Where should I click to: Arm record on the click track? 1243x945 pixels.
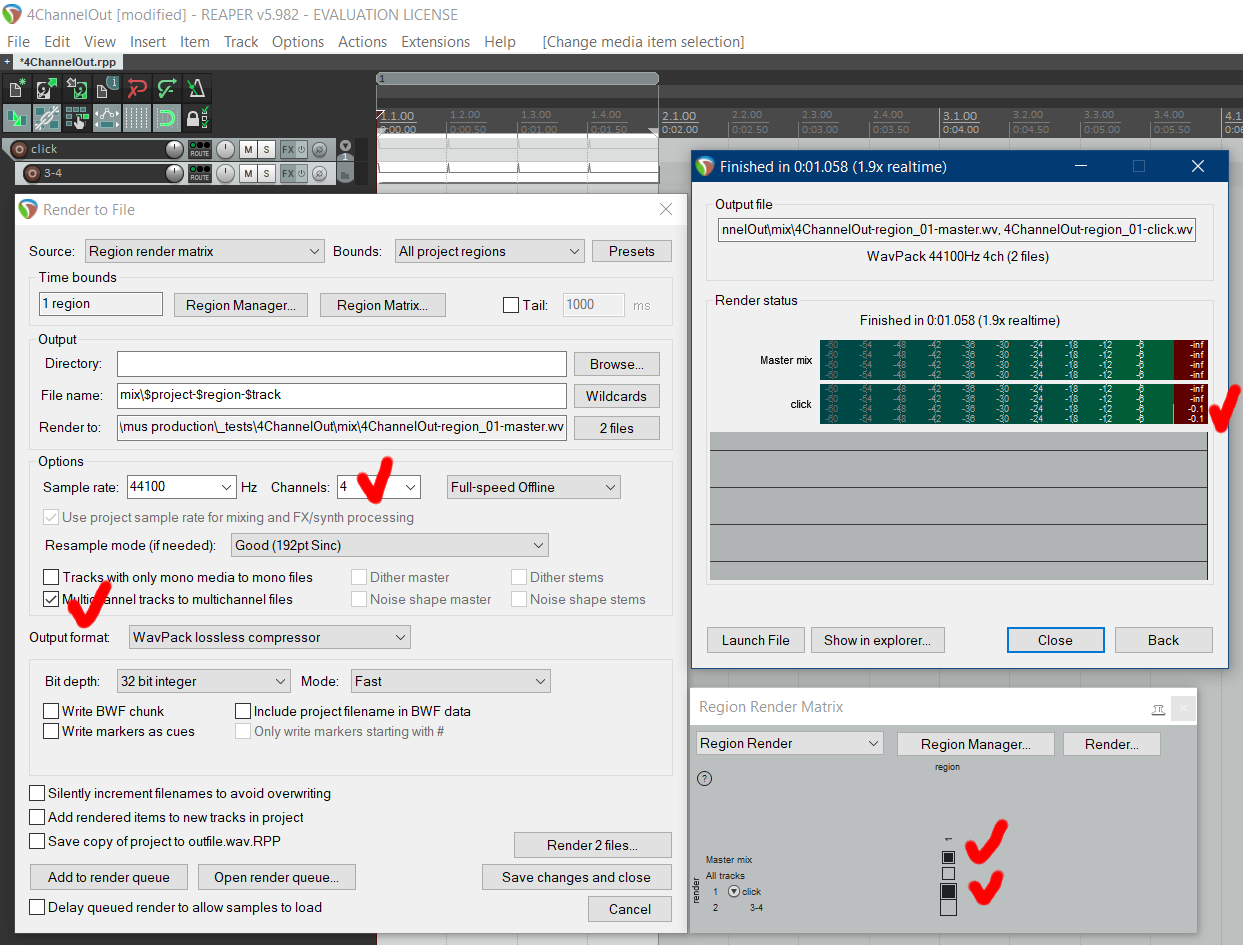19,150
